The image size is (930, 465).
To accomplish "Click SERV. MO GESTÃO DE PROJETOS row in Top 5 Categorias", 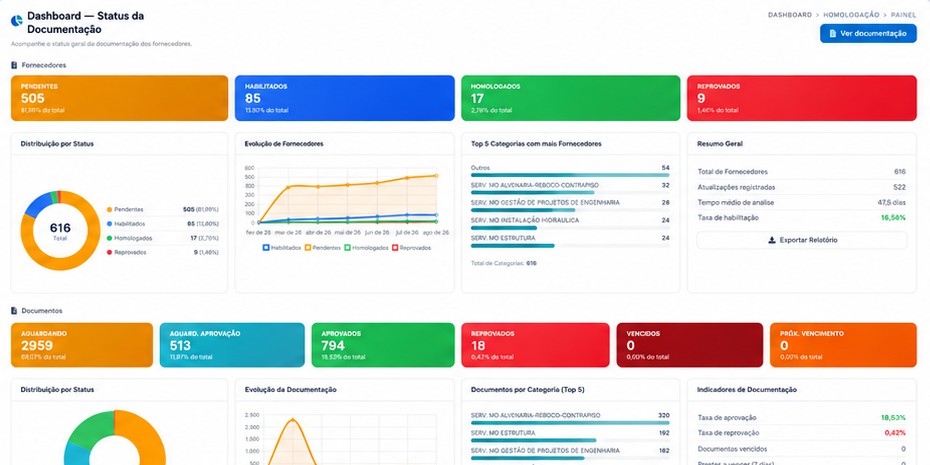I will click(570, 205).
